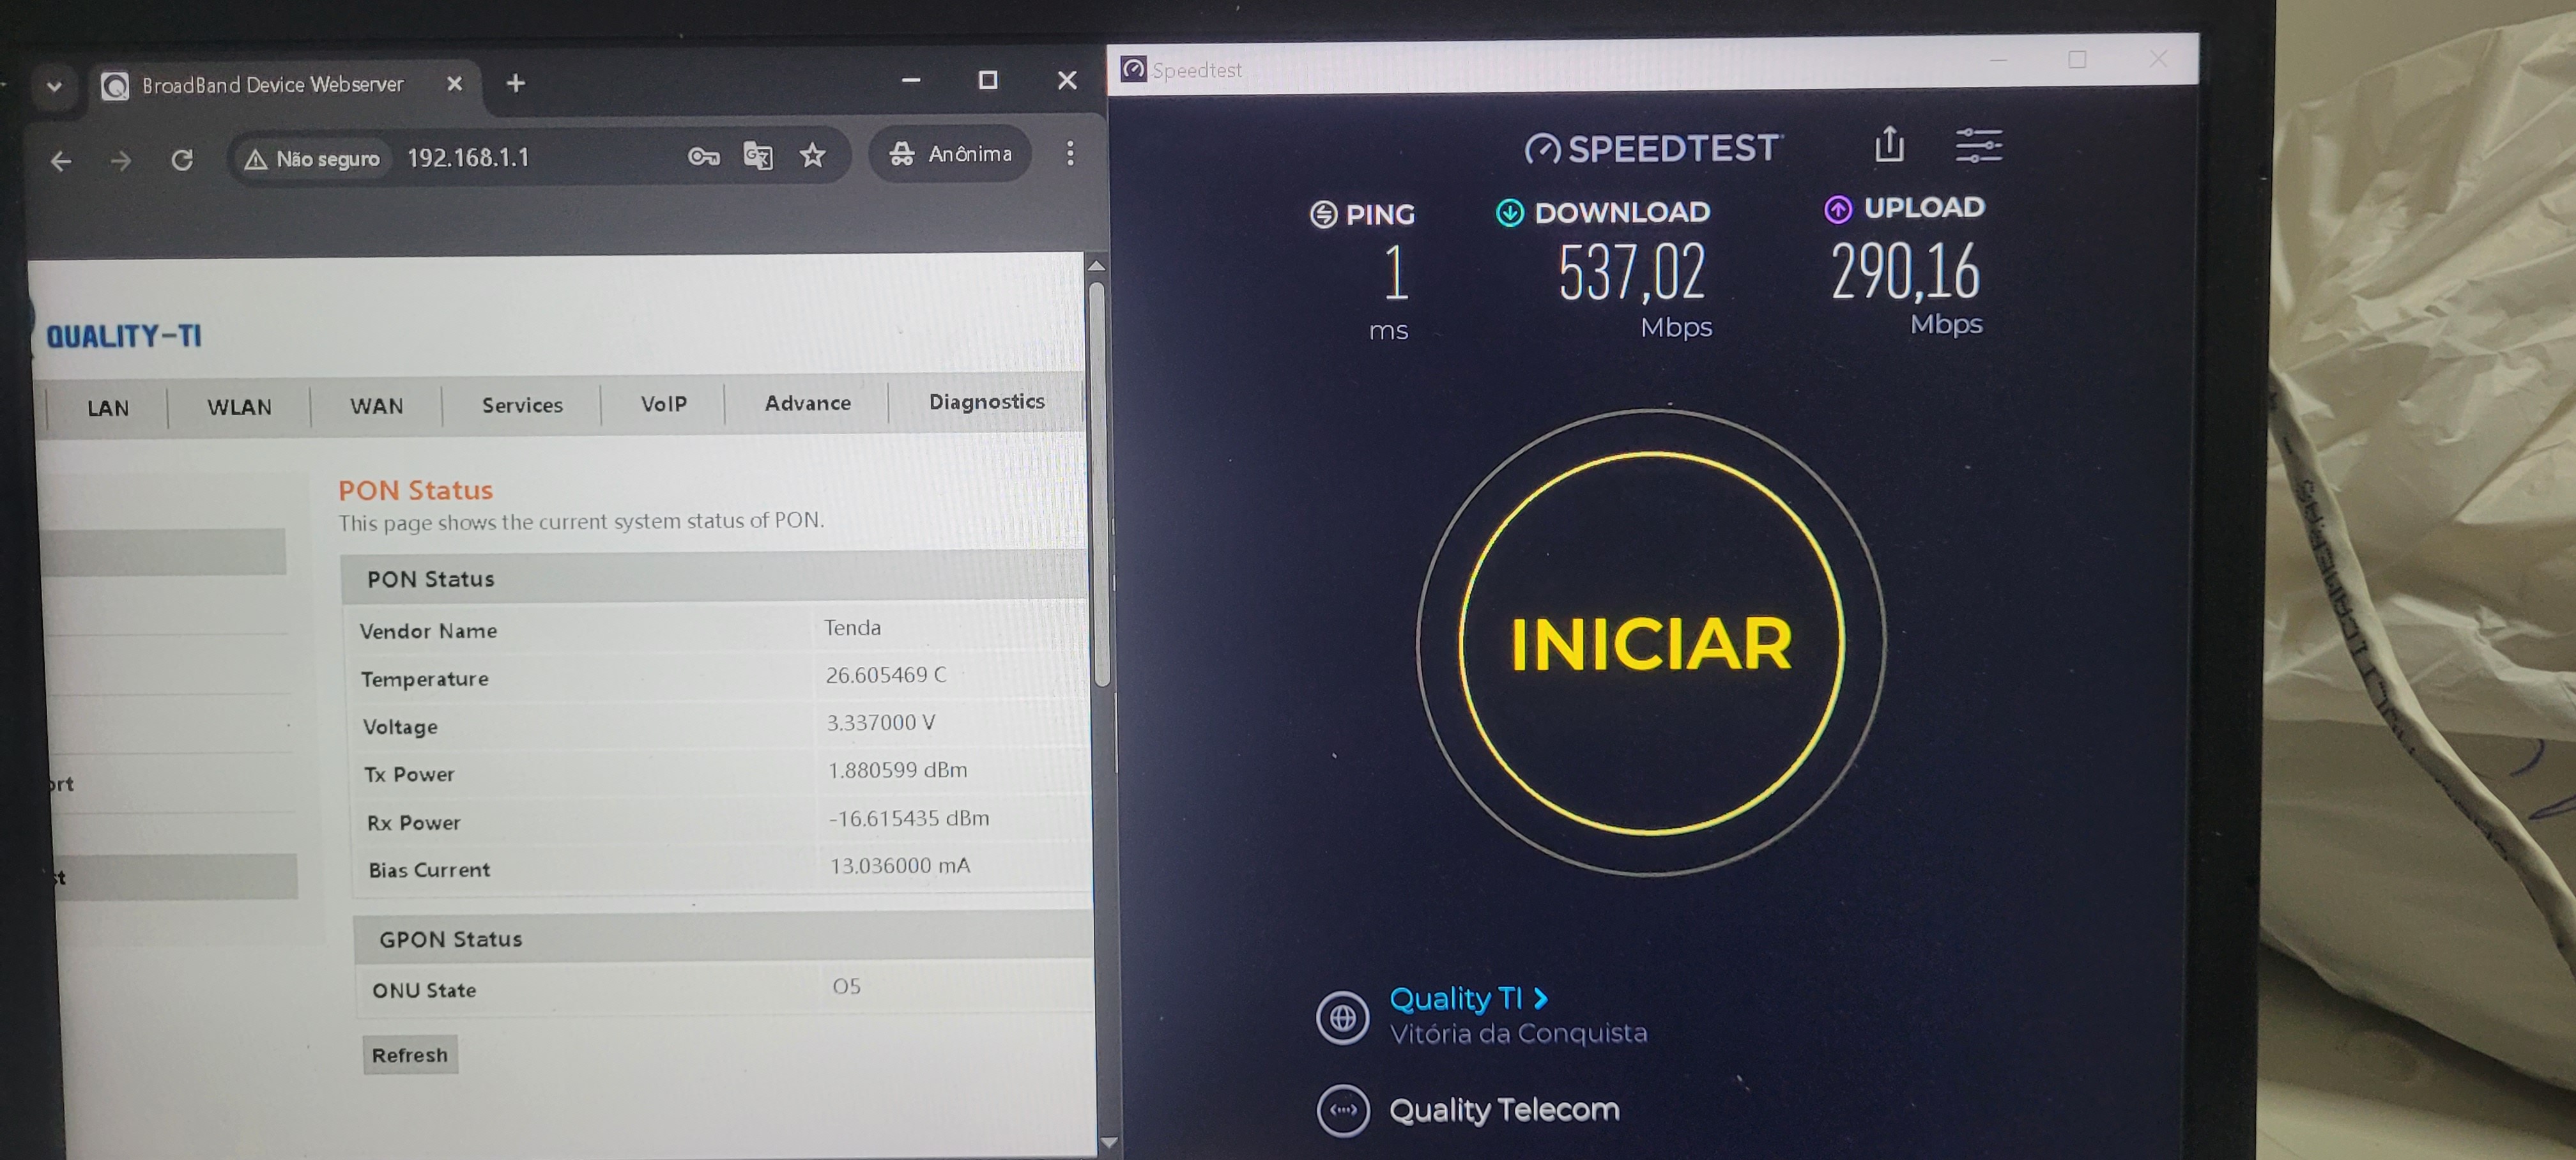Image resolution: width=2576 pixels, height=1160 pixels.
Task: Expand the tab search dropdown arrow
Action: click(x=54, y=86)
